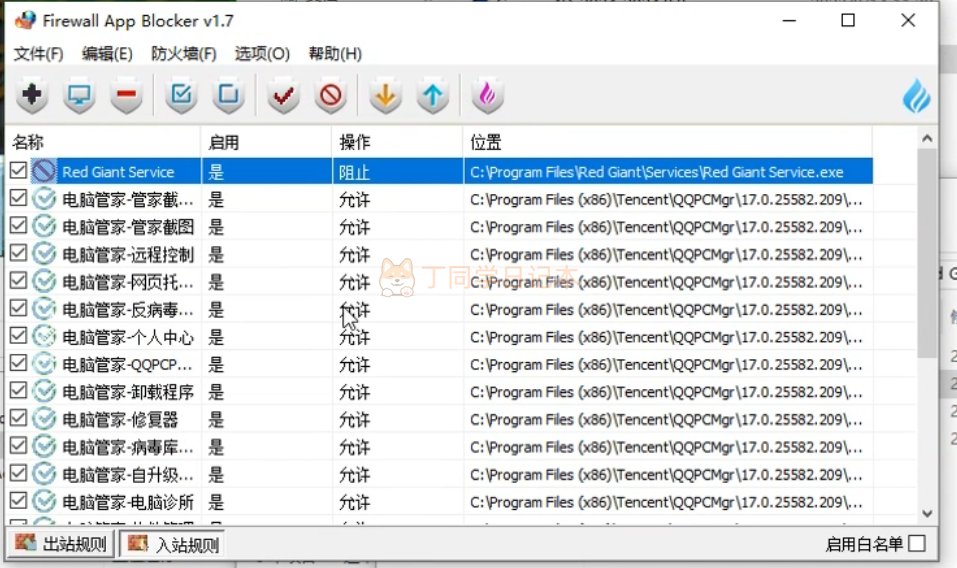Select the 电脑管家-修复器 row name
The height and width of the screenshot is (568, 957).
tap(120, 419)
